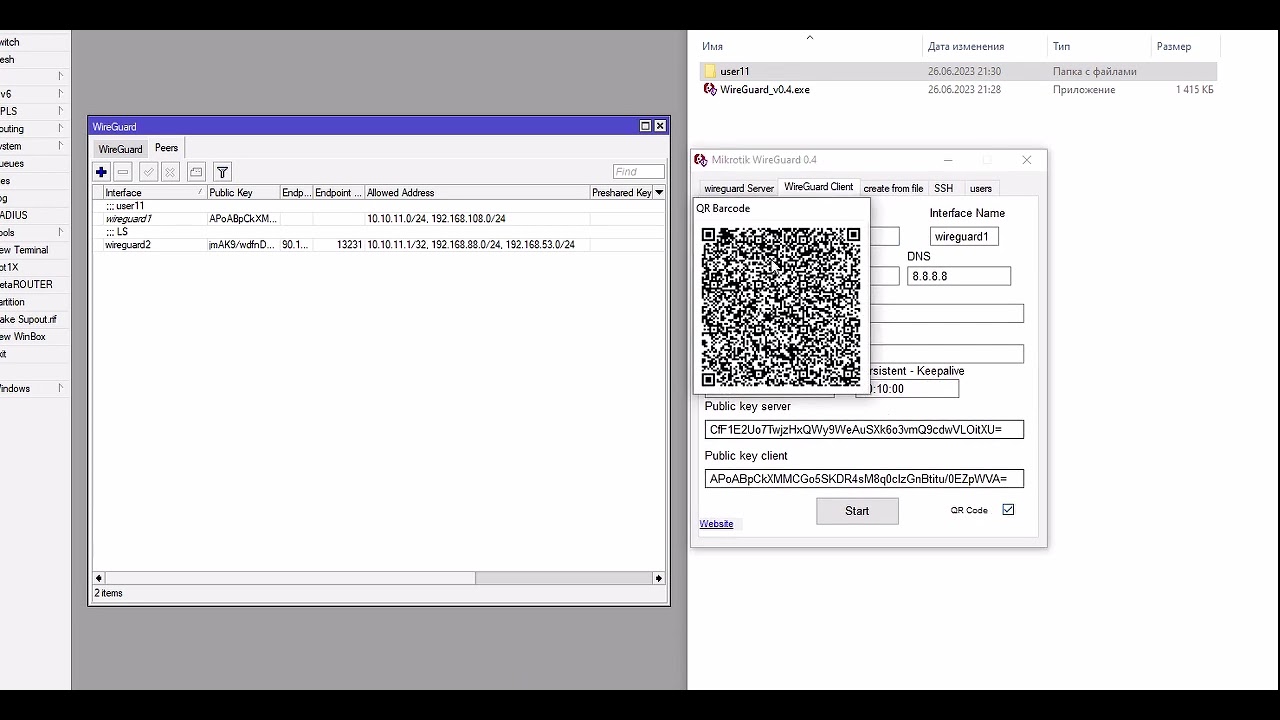Image resolution: width=1280 pixels, height=720 pixels.
Task: Open New Terminal from sidebar
Action: click(x=24, y=250)
